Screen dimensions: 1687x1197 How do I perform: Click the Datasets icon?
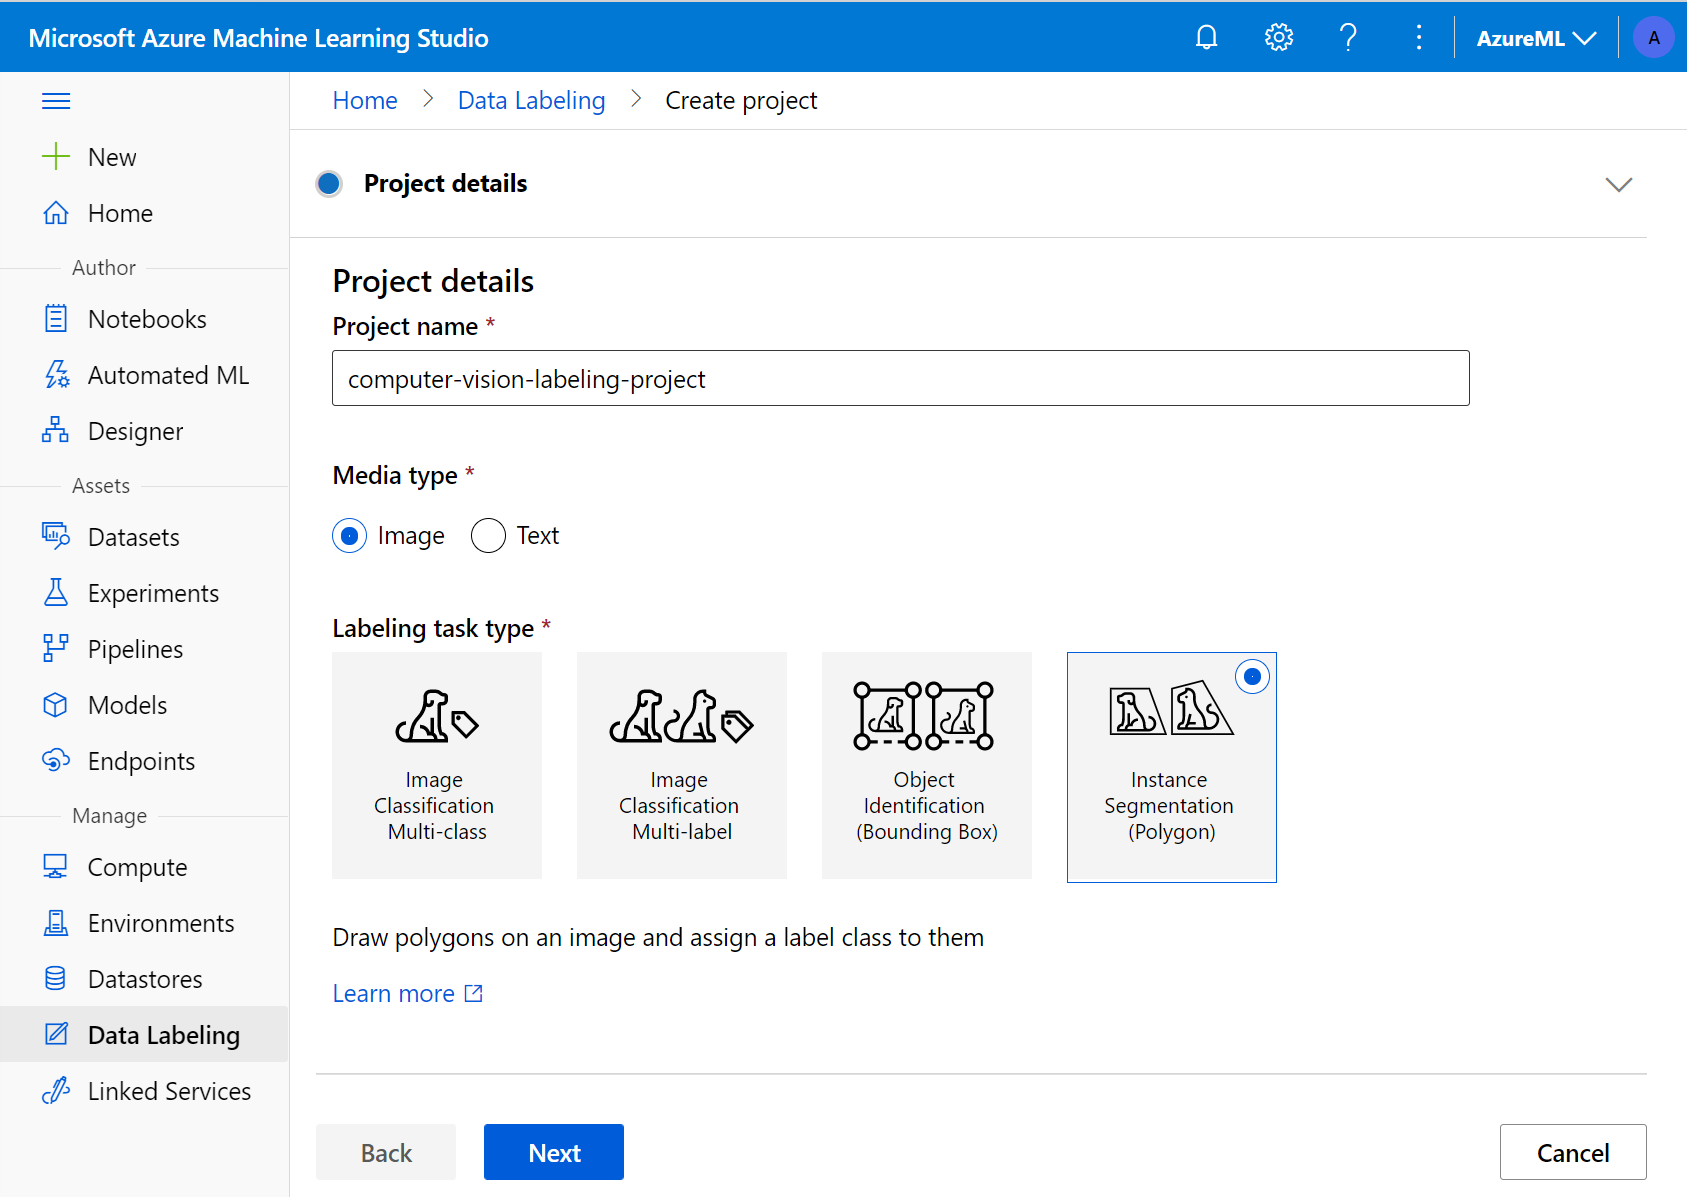click(56, 537)
